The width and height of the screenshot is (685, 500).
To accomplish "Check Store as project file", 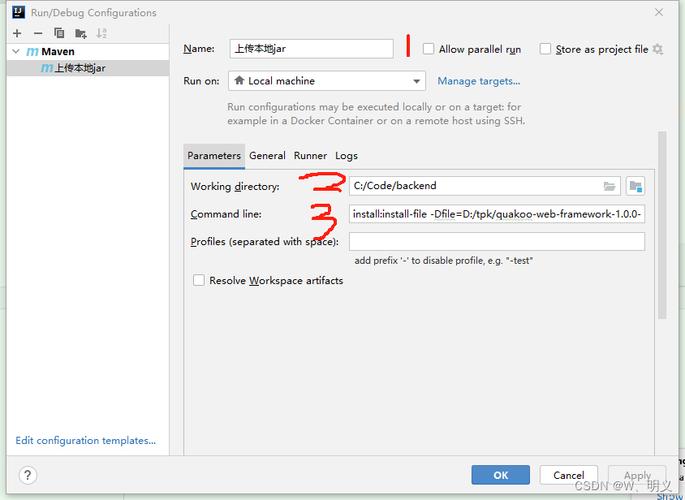I will click(x=545, y=49).
